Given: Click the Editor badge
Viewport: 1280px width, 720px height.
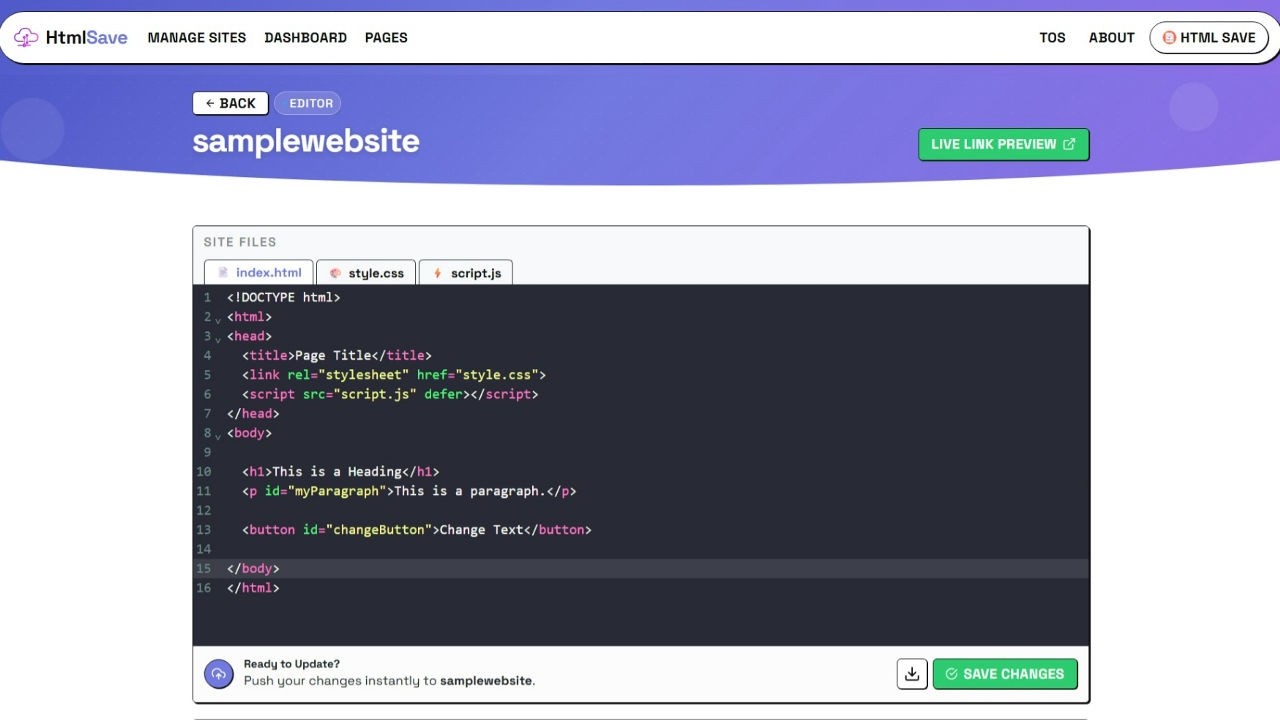Looking at the screenshot, I should point(308,103).
